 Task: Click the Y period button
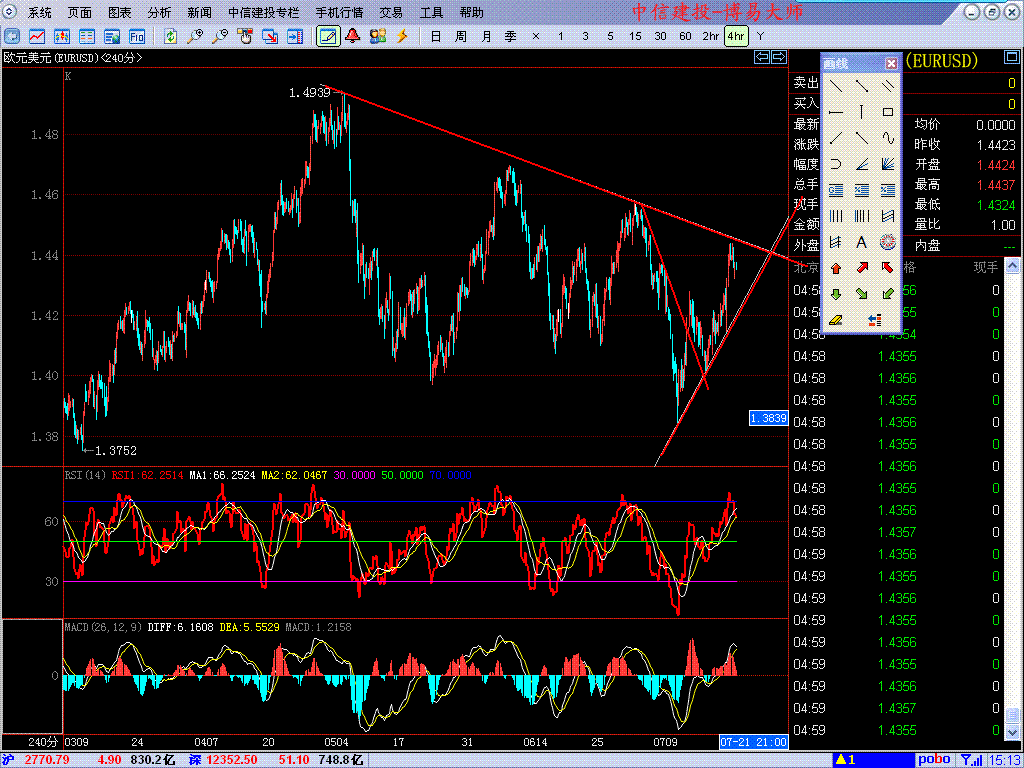760,37
